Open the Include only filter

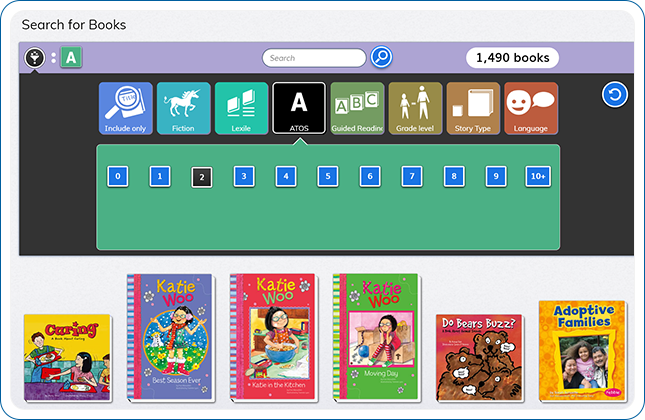125,108
